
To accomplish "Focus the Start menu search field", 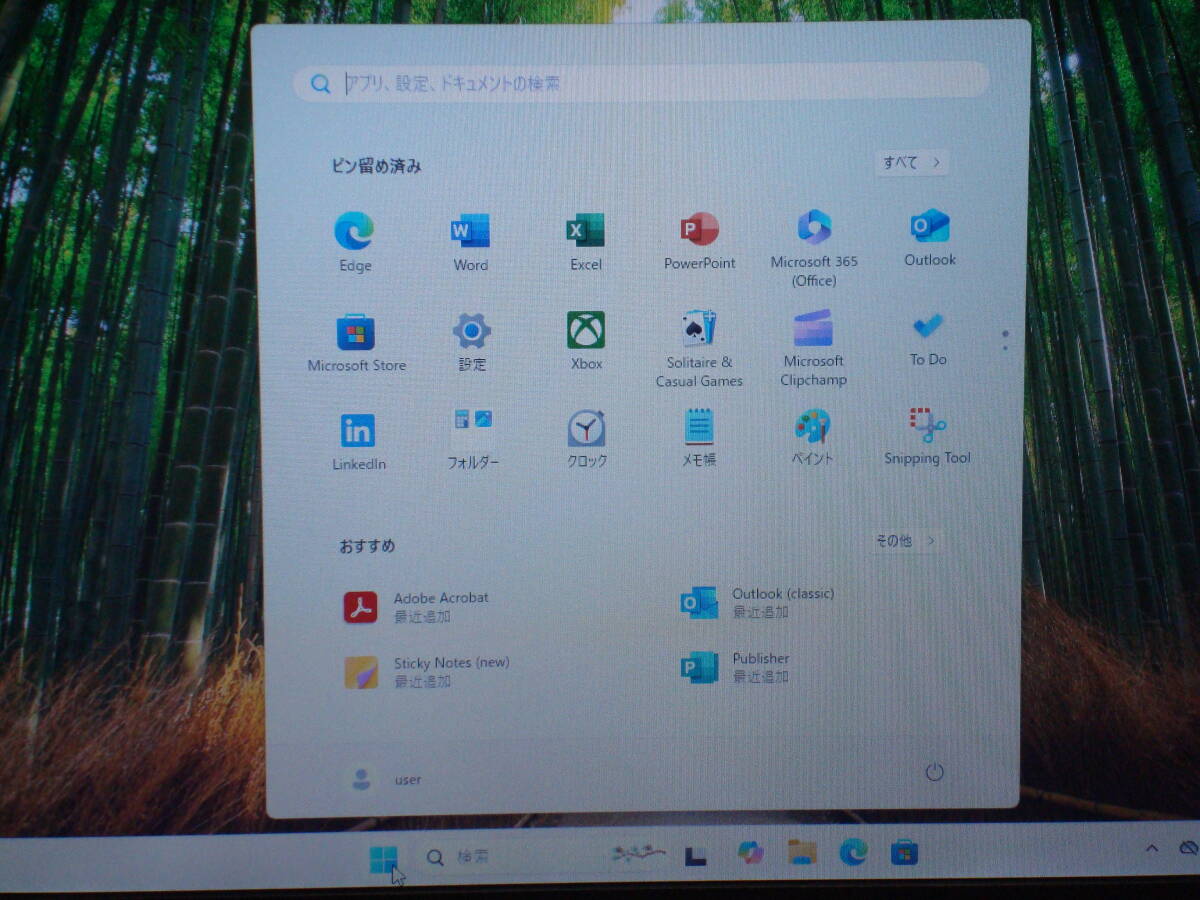I will [641, 82].
